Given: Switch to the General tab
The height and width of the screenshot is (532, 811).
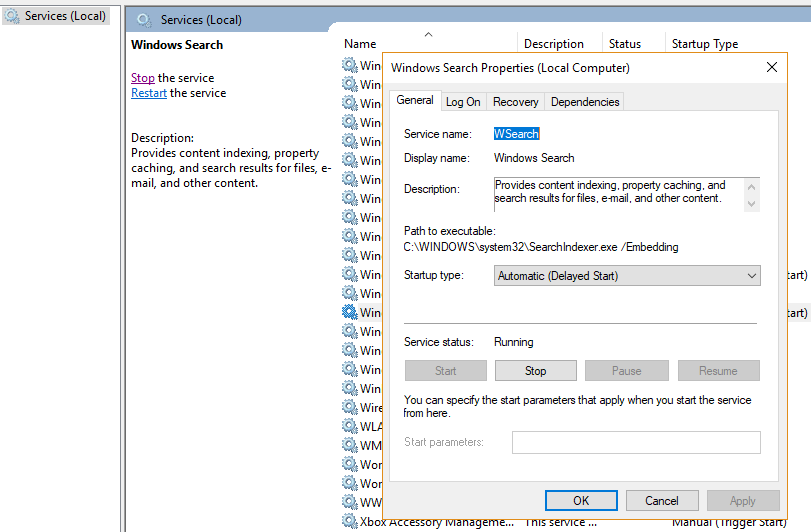Looking at the screenshot, I should tap(415, 100).
